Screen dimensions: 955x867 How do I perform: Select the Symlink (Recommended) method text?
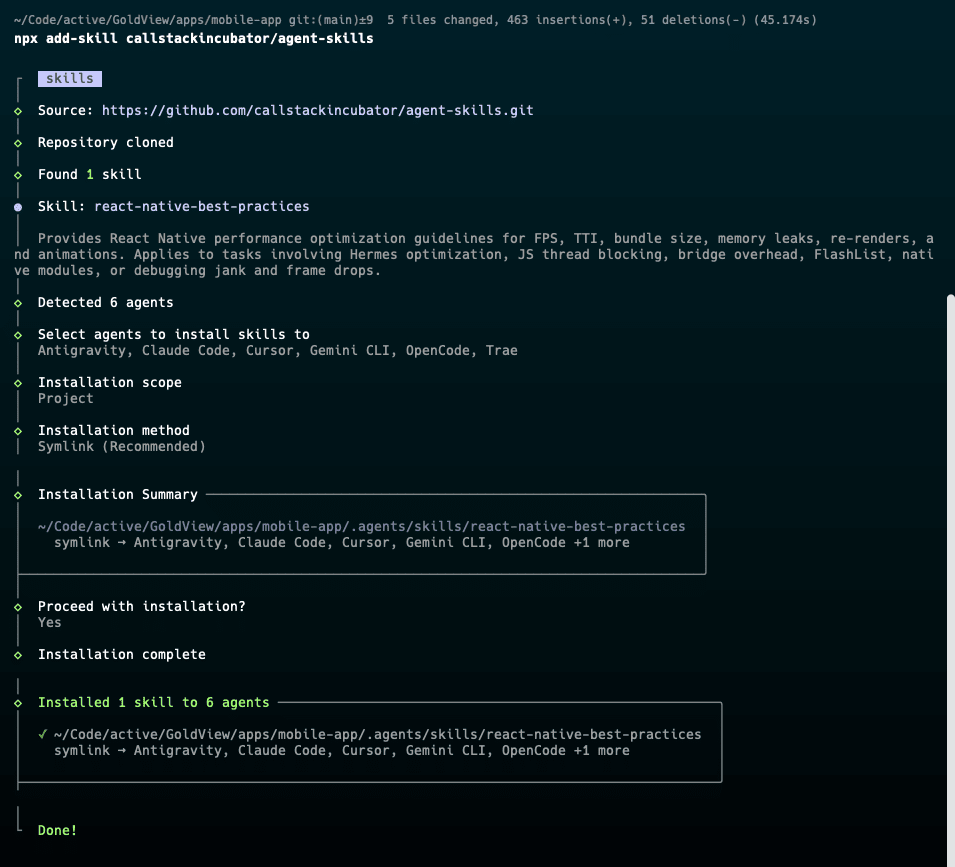pos(121,447)
